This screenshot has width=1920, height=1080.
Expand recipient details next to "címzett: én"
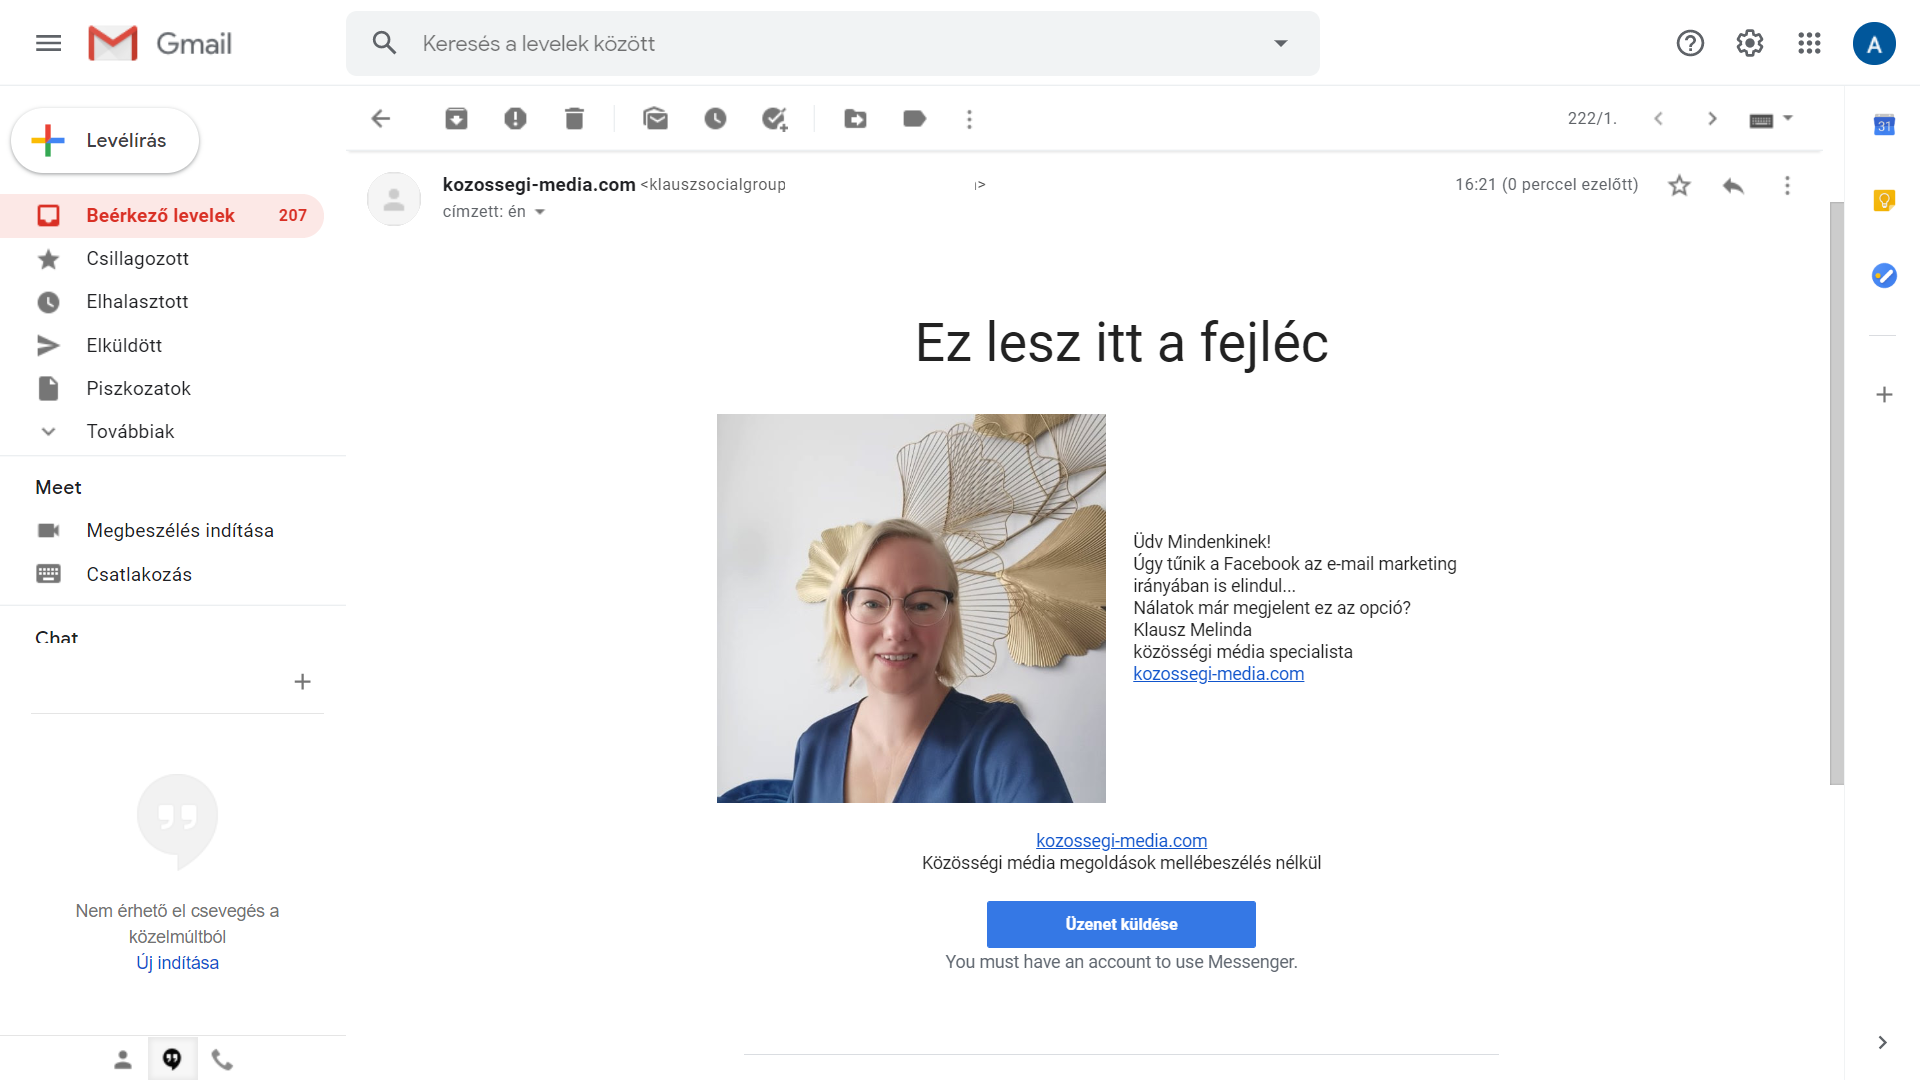pyautogui.click(x=540, y=212)
